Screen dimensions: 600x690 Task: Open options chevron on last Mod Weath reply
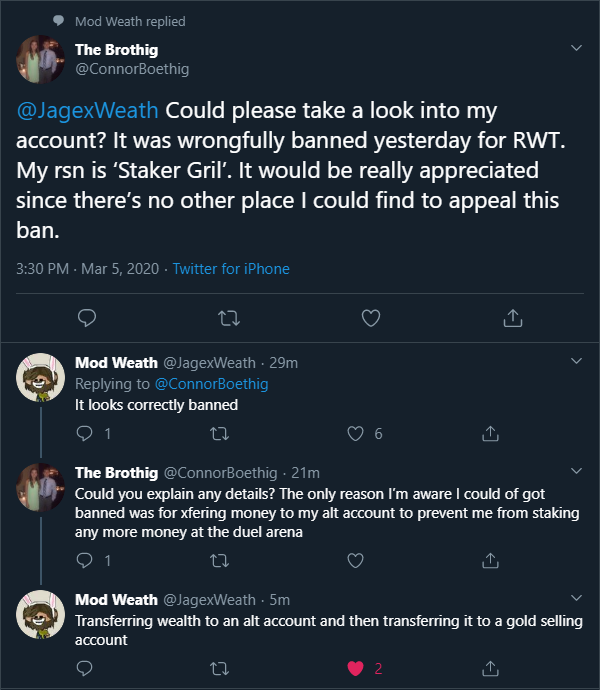coord(576,597)
